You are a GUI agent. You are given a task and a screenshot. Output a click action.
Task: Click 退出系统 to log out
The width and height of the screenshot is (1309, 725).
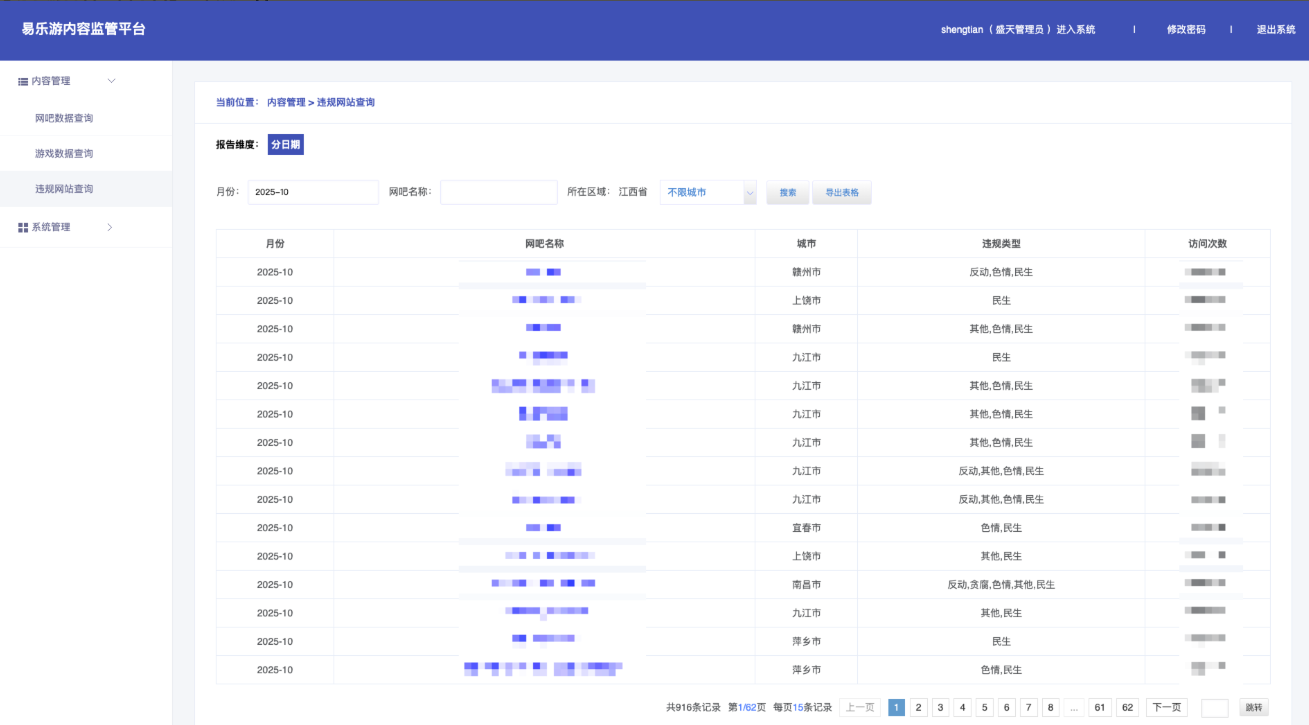coord(1276,30)
